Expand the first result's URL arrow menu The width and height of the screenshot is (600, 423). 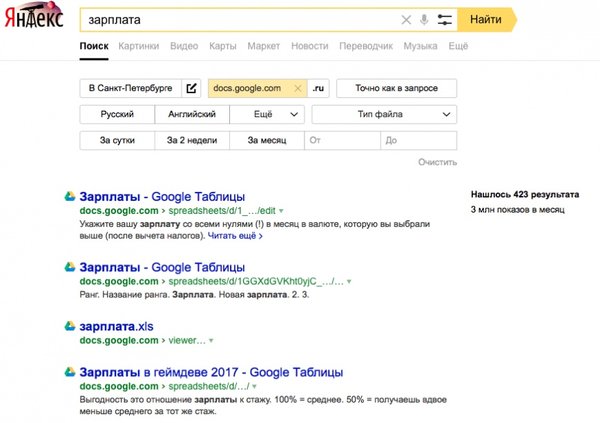tap(282, 212)
